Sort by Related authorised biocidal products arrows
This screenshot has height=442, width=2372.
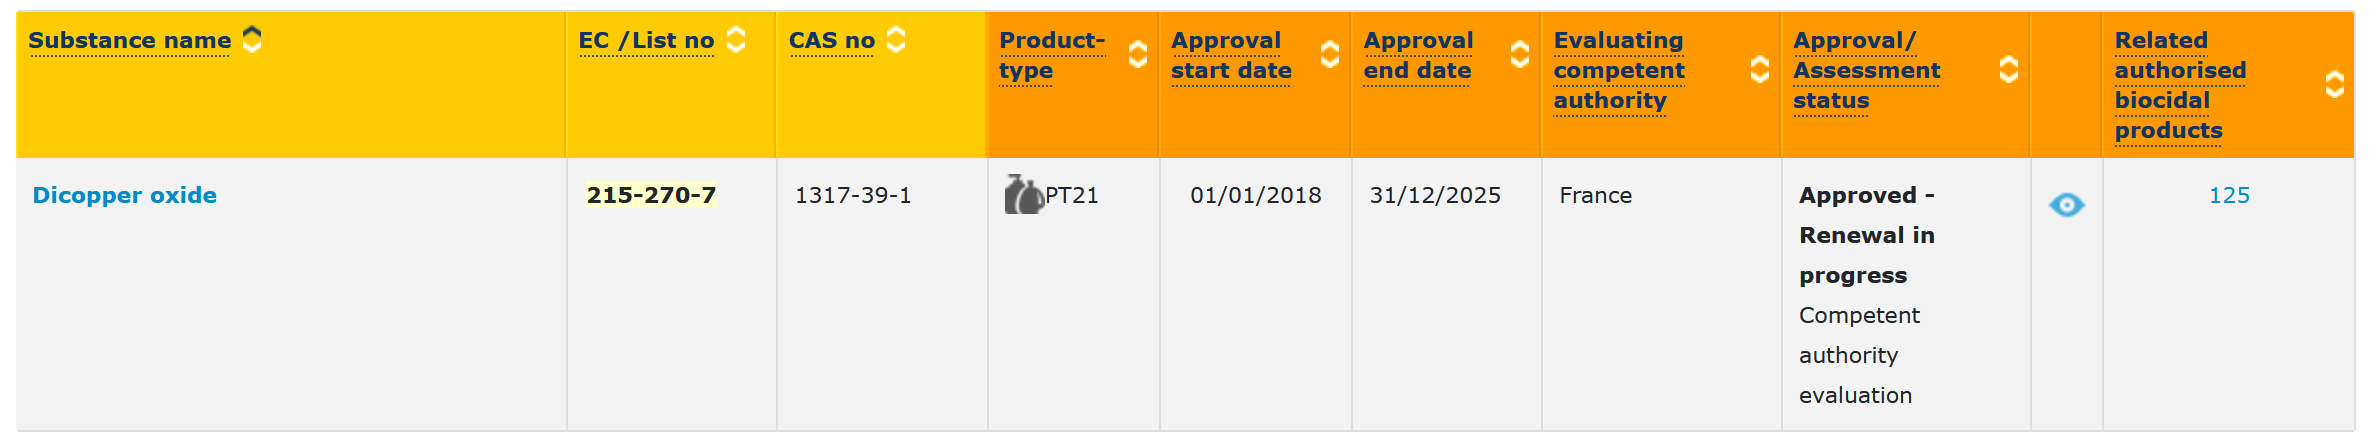(2335, 84)
